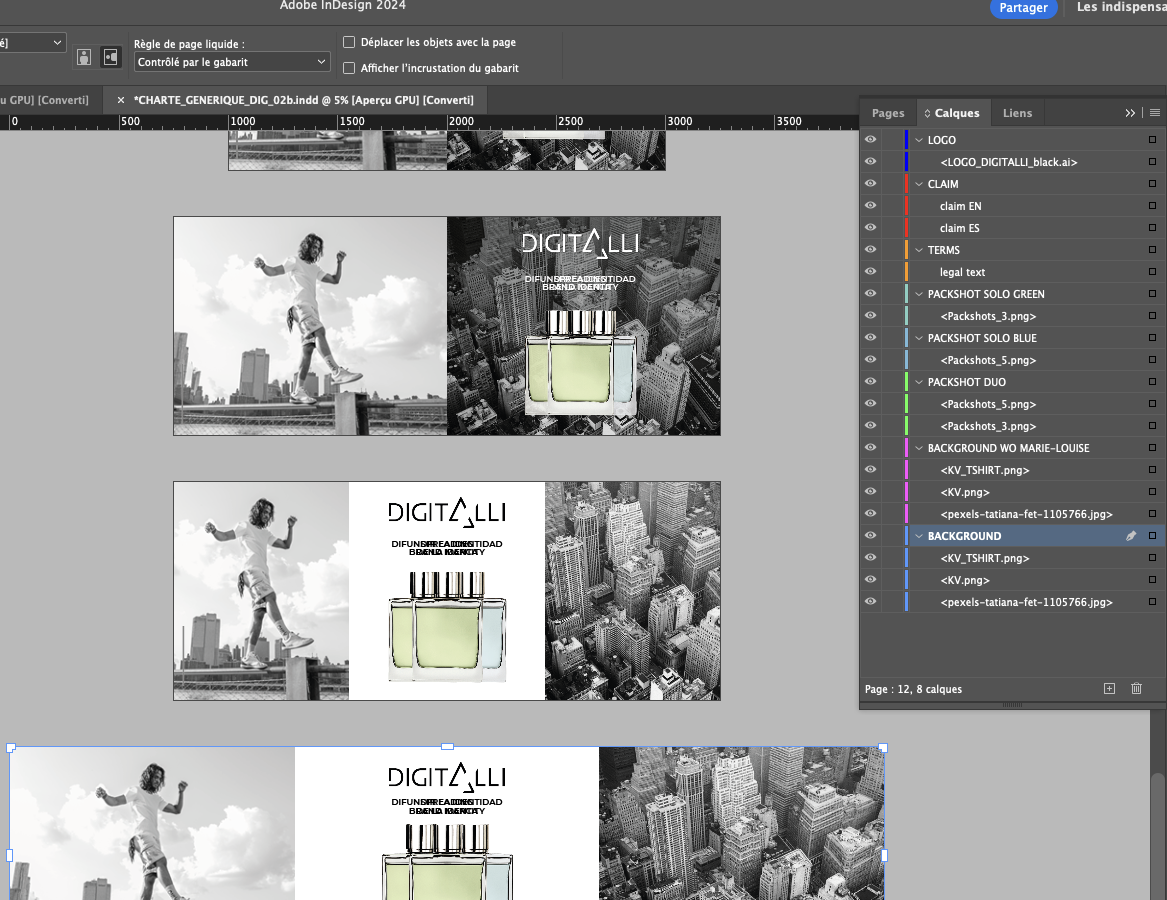
Task: Collapse the CLAIM layer chevron
Action: pos(918,184)
